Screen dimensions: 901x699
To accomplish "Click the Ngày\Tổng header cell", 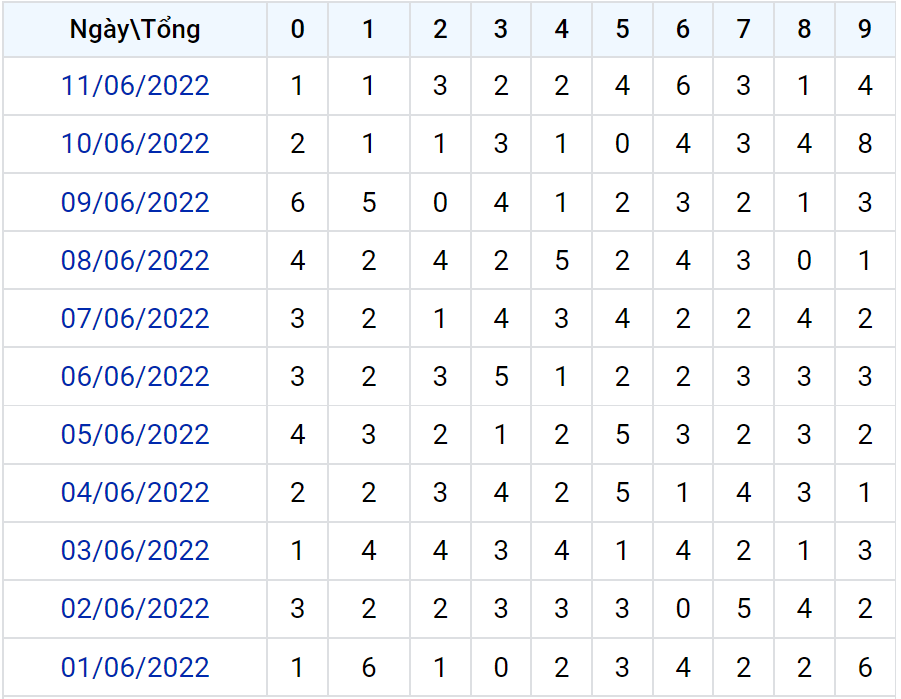I will 135,29.
